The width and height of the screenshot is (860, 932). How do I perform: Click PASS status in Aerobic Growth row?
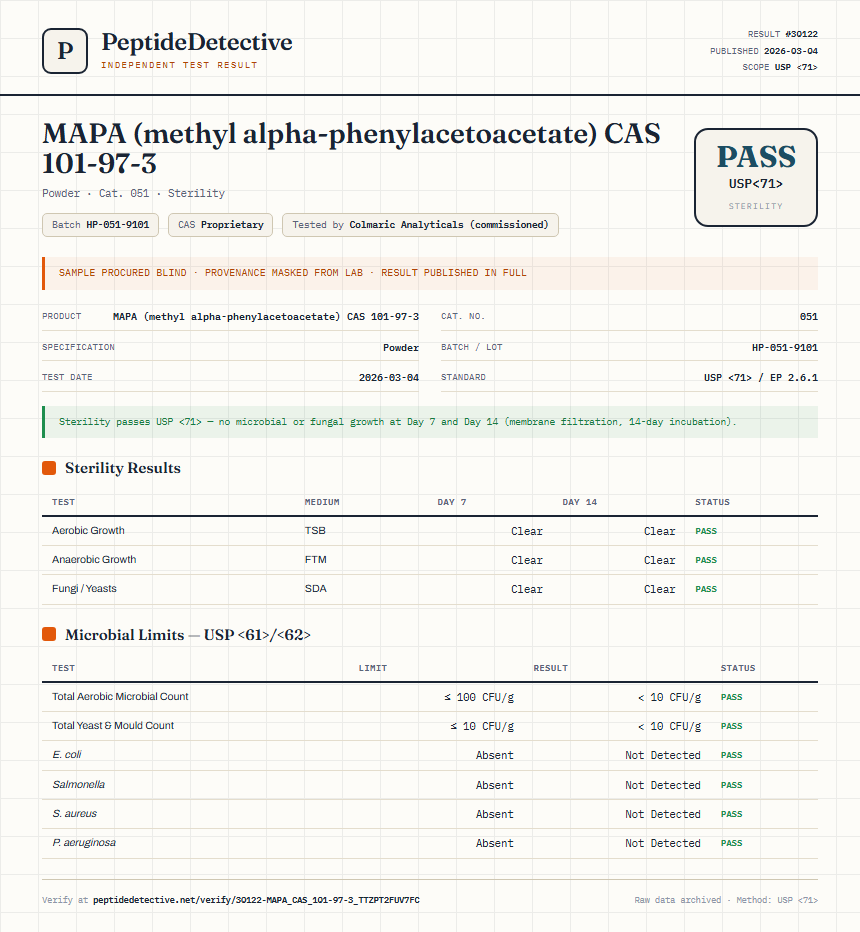[706, 531]
